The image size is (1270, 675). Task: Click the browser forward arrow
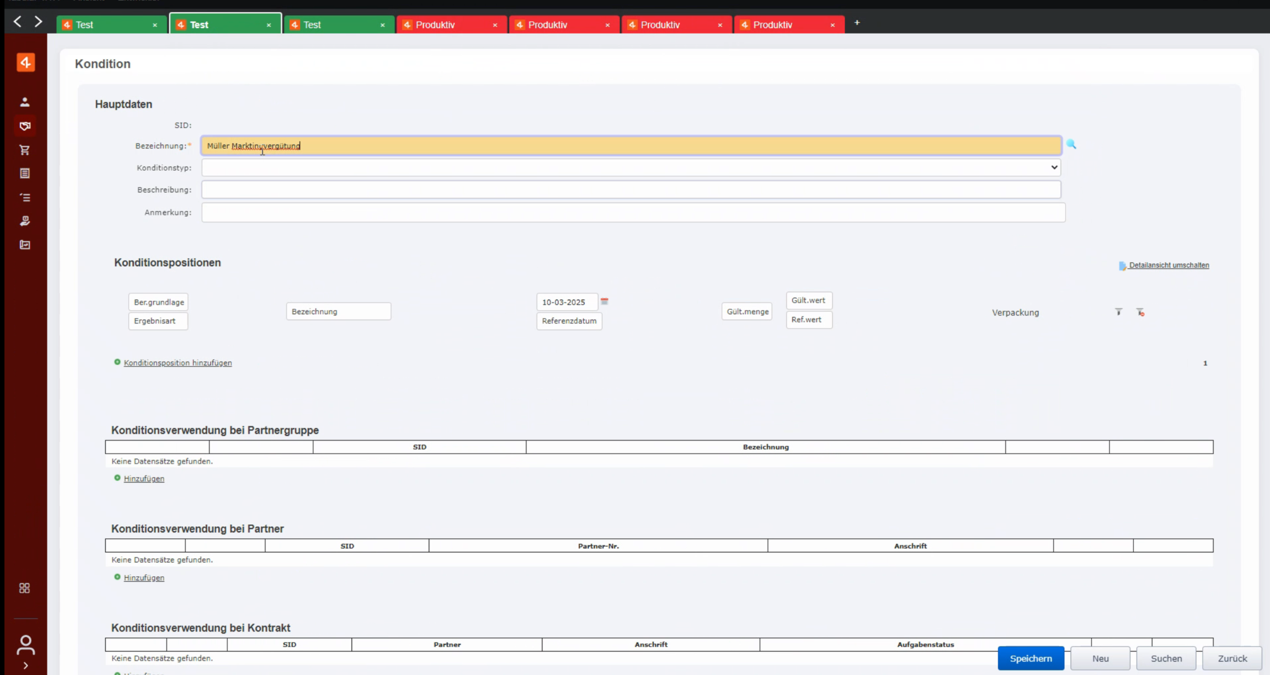[x=38, y=22]
